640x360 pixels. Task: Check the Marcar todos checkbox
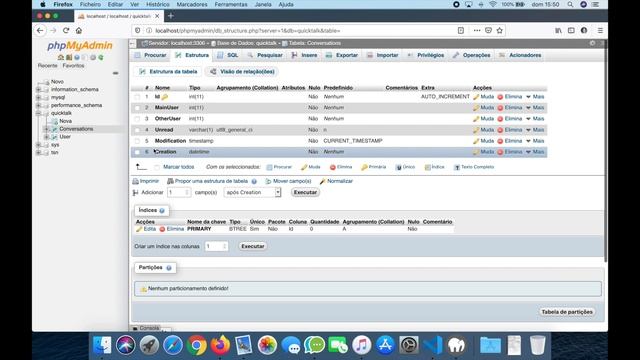tap(157, 167)
